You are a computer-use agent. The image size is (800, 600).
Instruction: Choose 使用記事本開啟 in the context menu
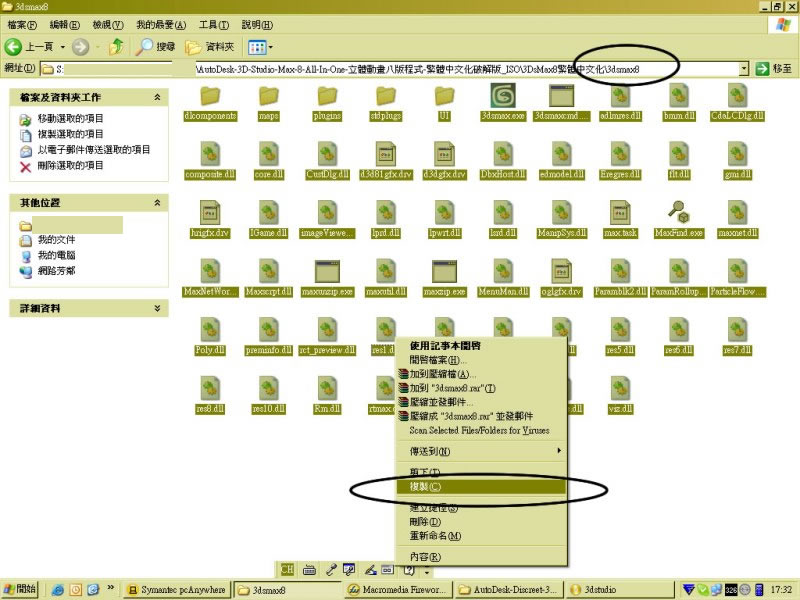coord(482,345)
